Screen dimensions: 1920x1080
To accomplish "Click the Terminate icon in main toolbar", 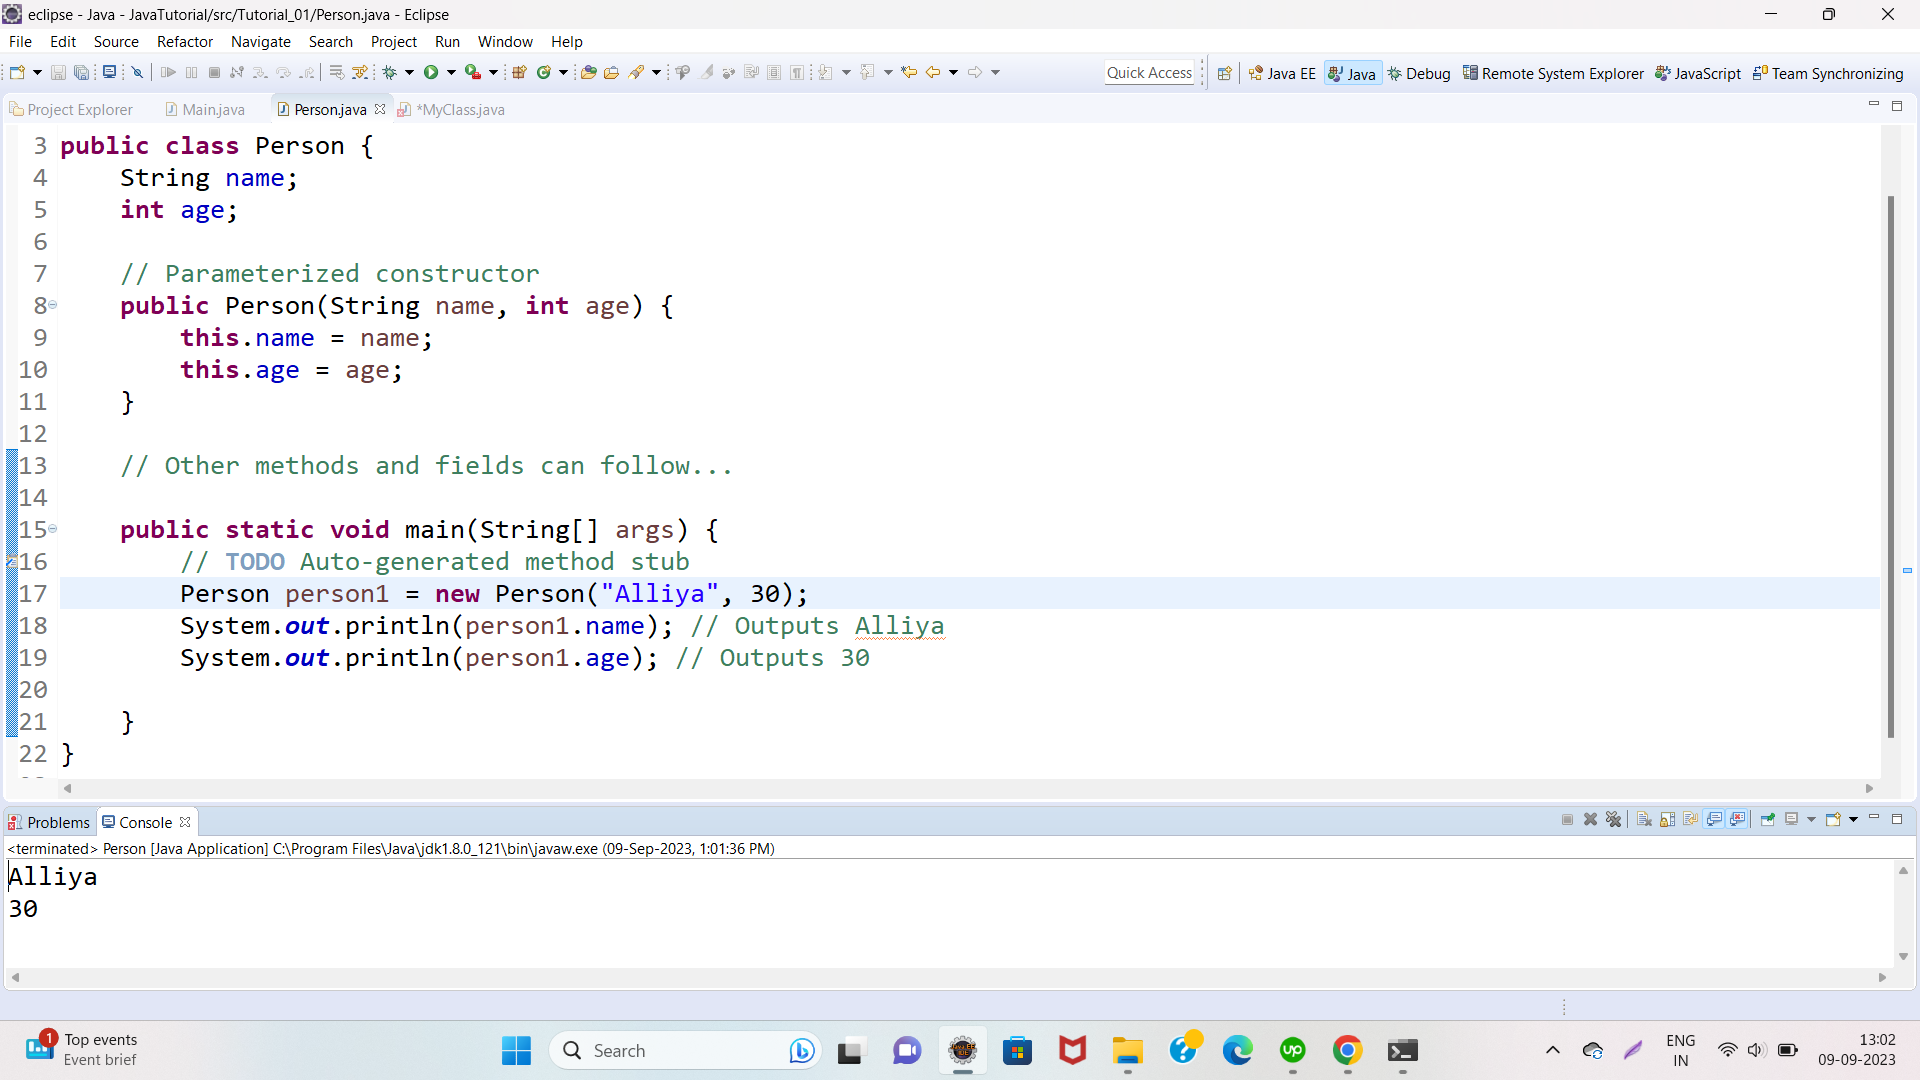I will [214, 72].
